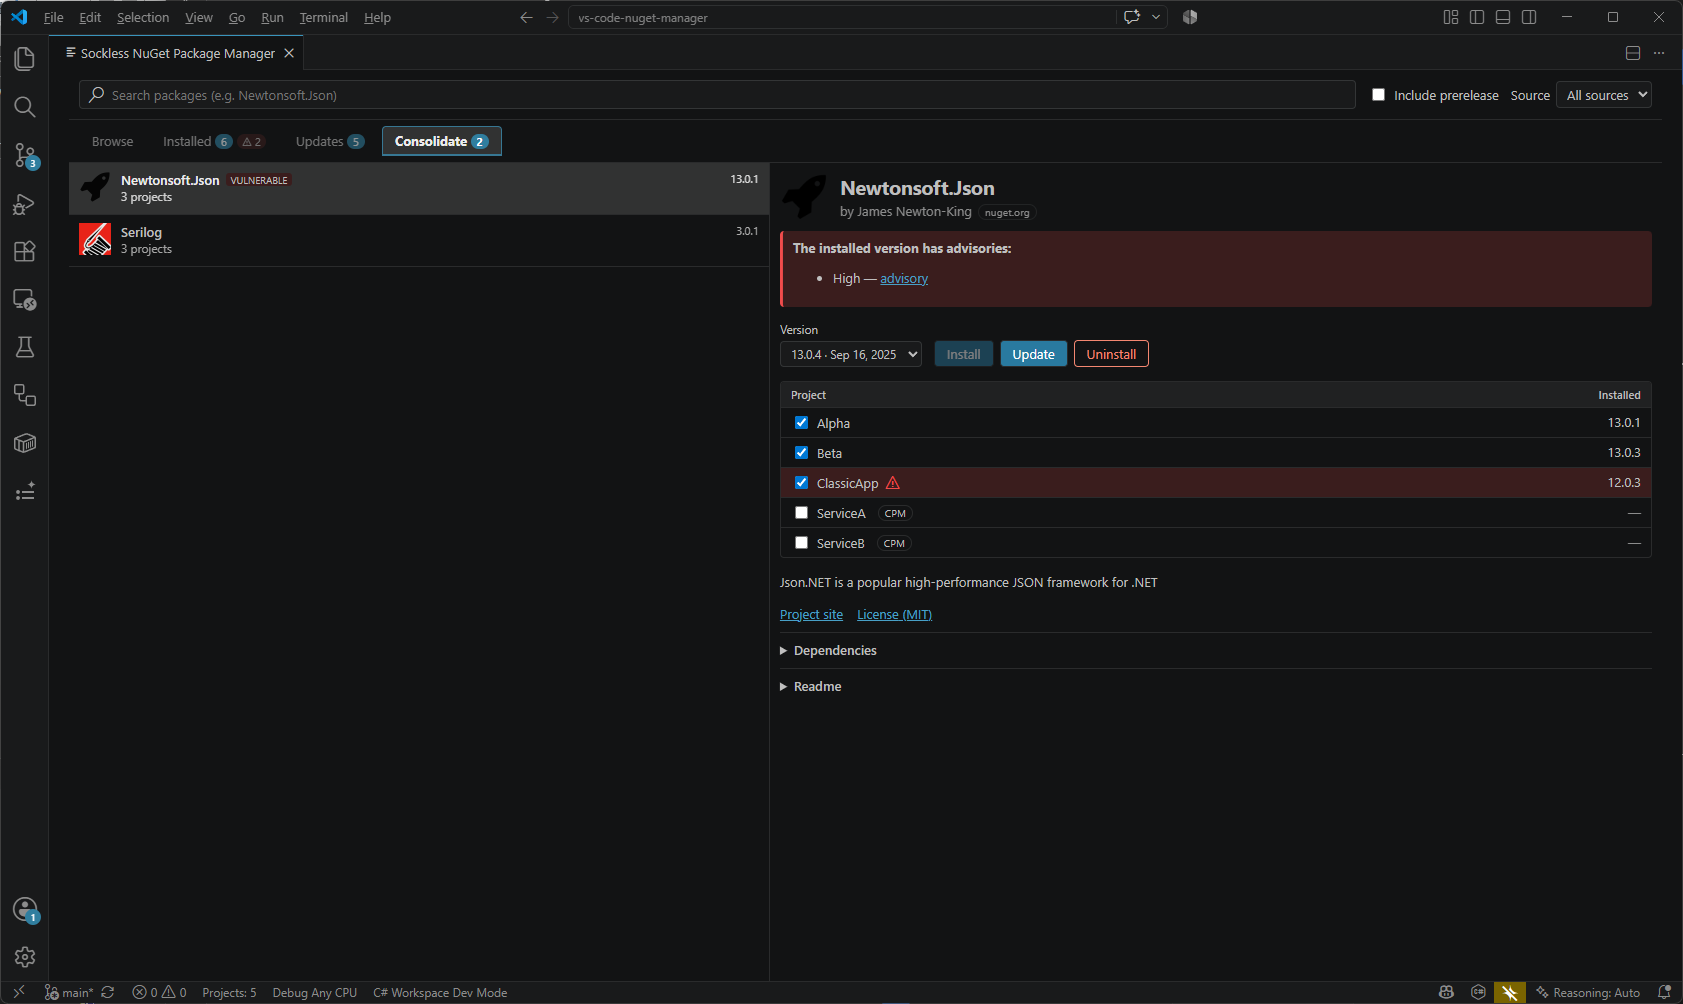Image resolution: width=1683 pixels, height=1004 pixels.
Task: Open the Extensions view
Action: coord(25,251)
